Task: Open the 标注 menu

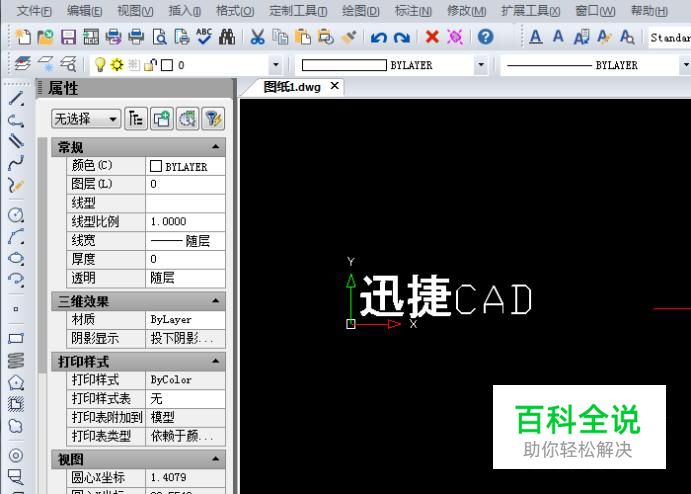Action: pyautogui.click(x=413, y=11)
